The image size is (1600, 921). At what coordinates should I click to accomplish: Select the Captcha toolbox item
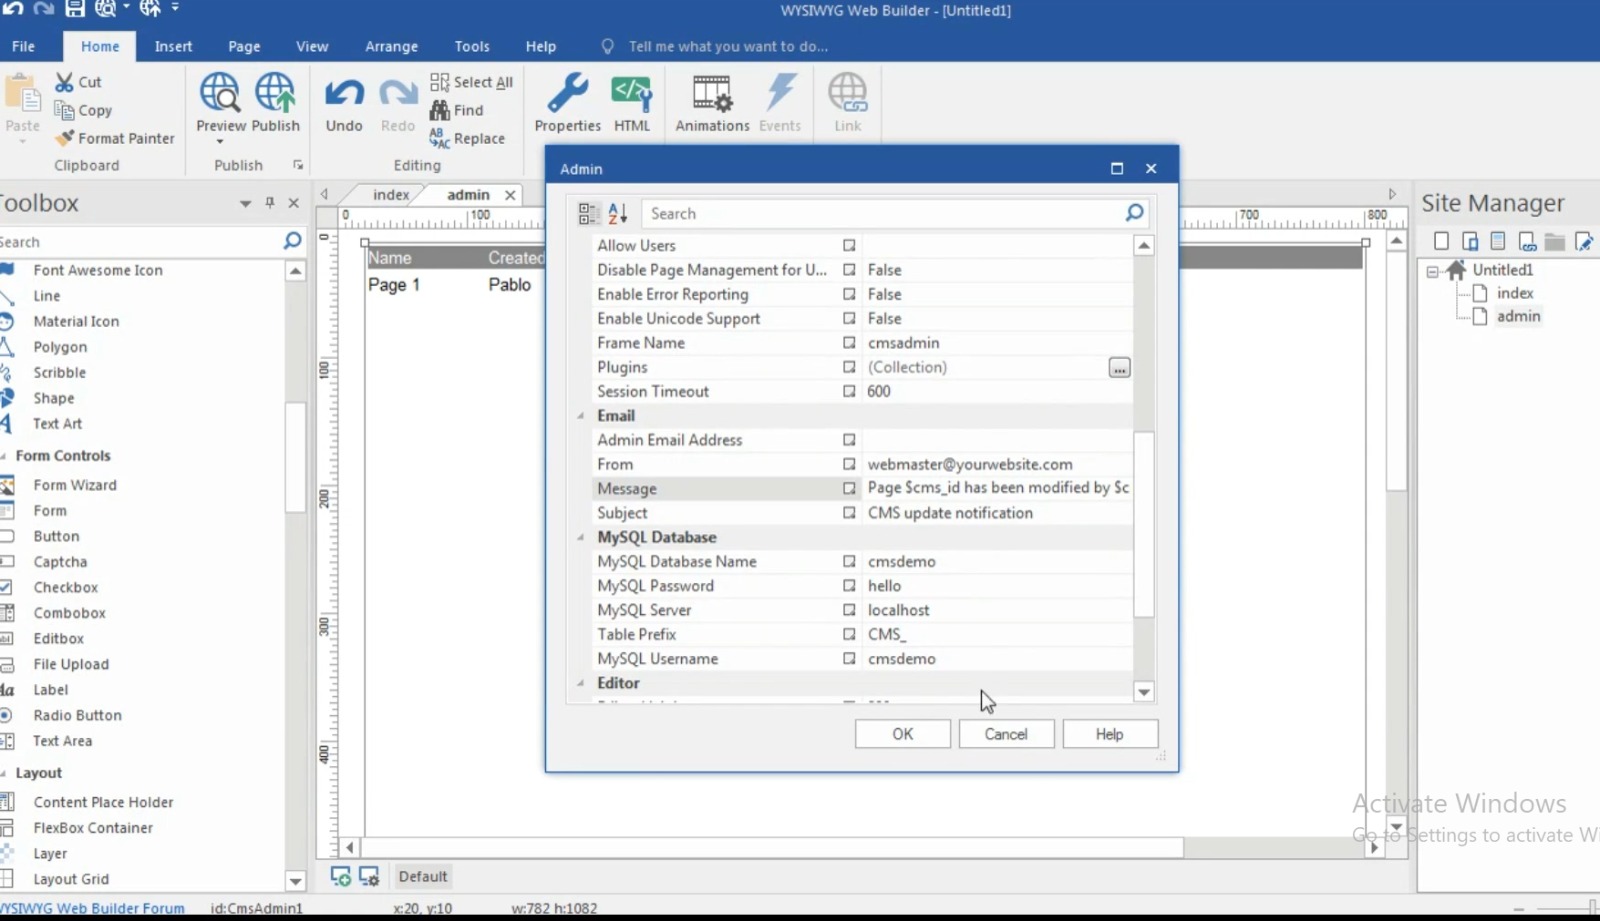(x=60, y=562)
